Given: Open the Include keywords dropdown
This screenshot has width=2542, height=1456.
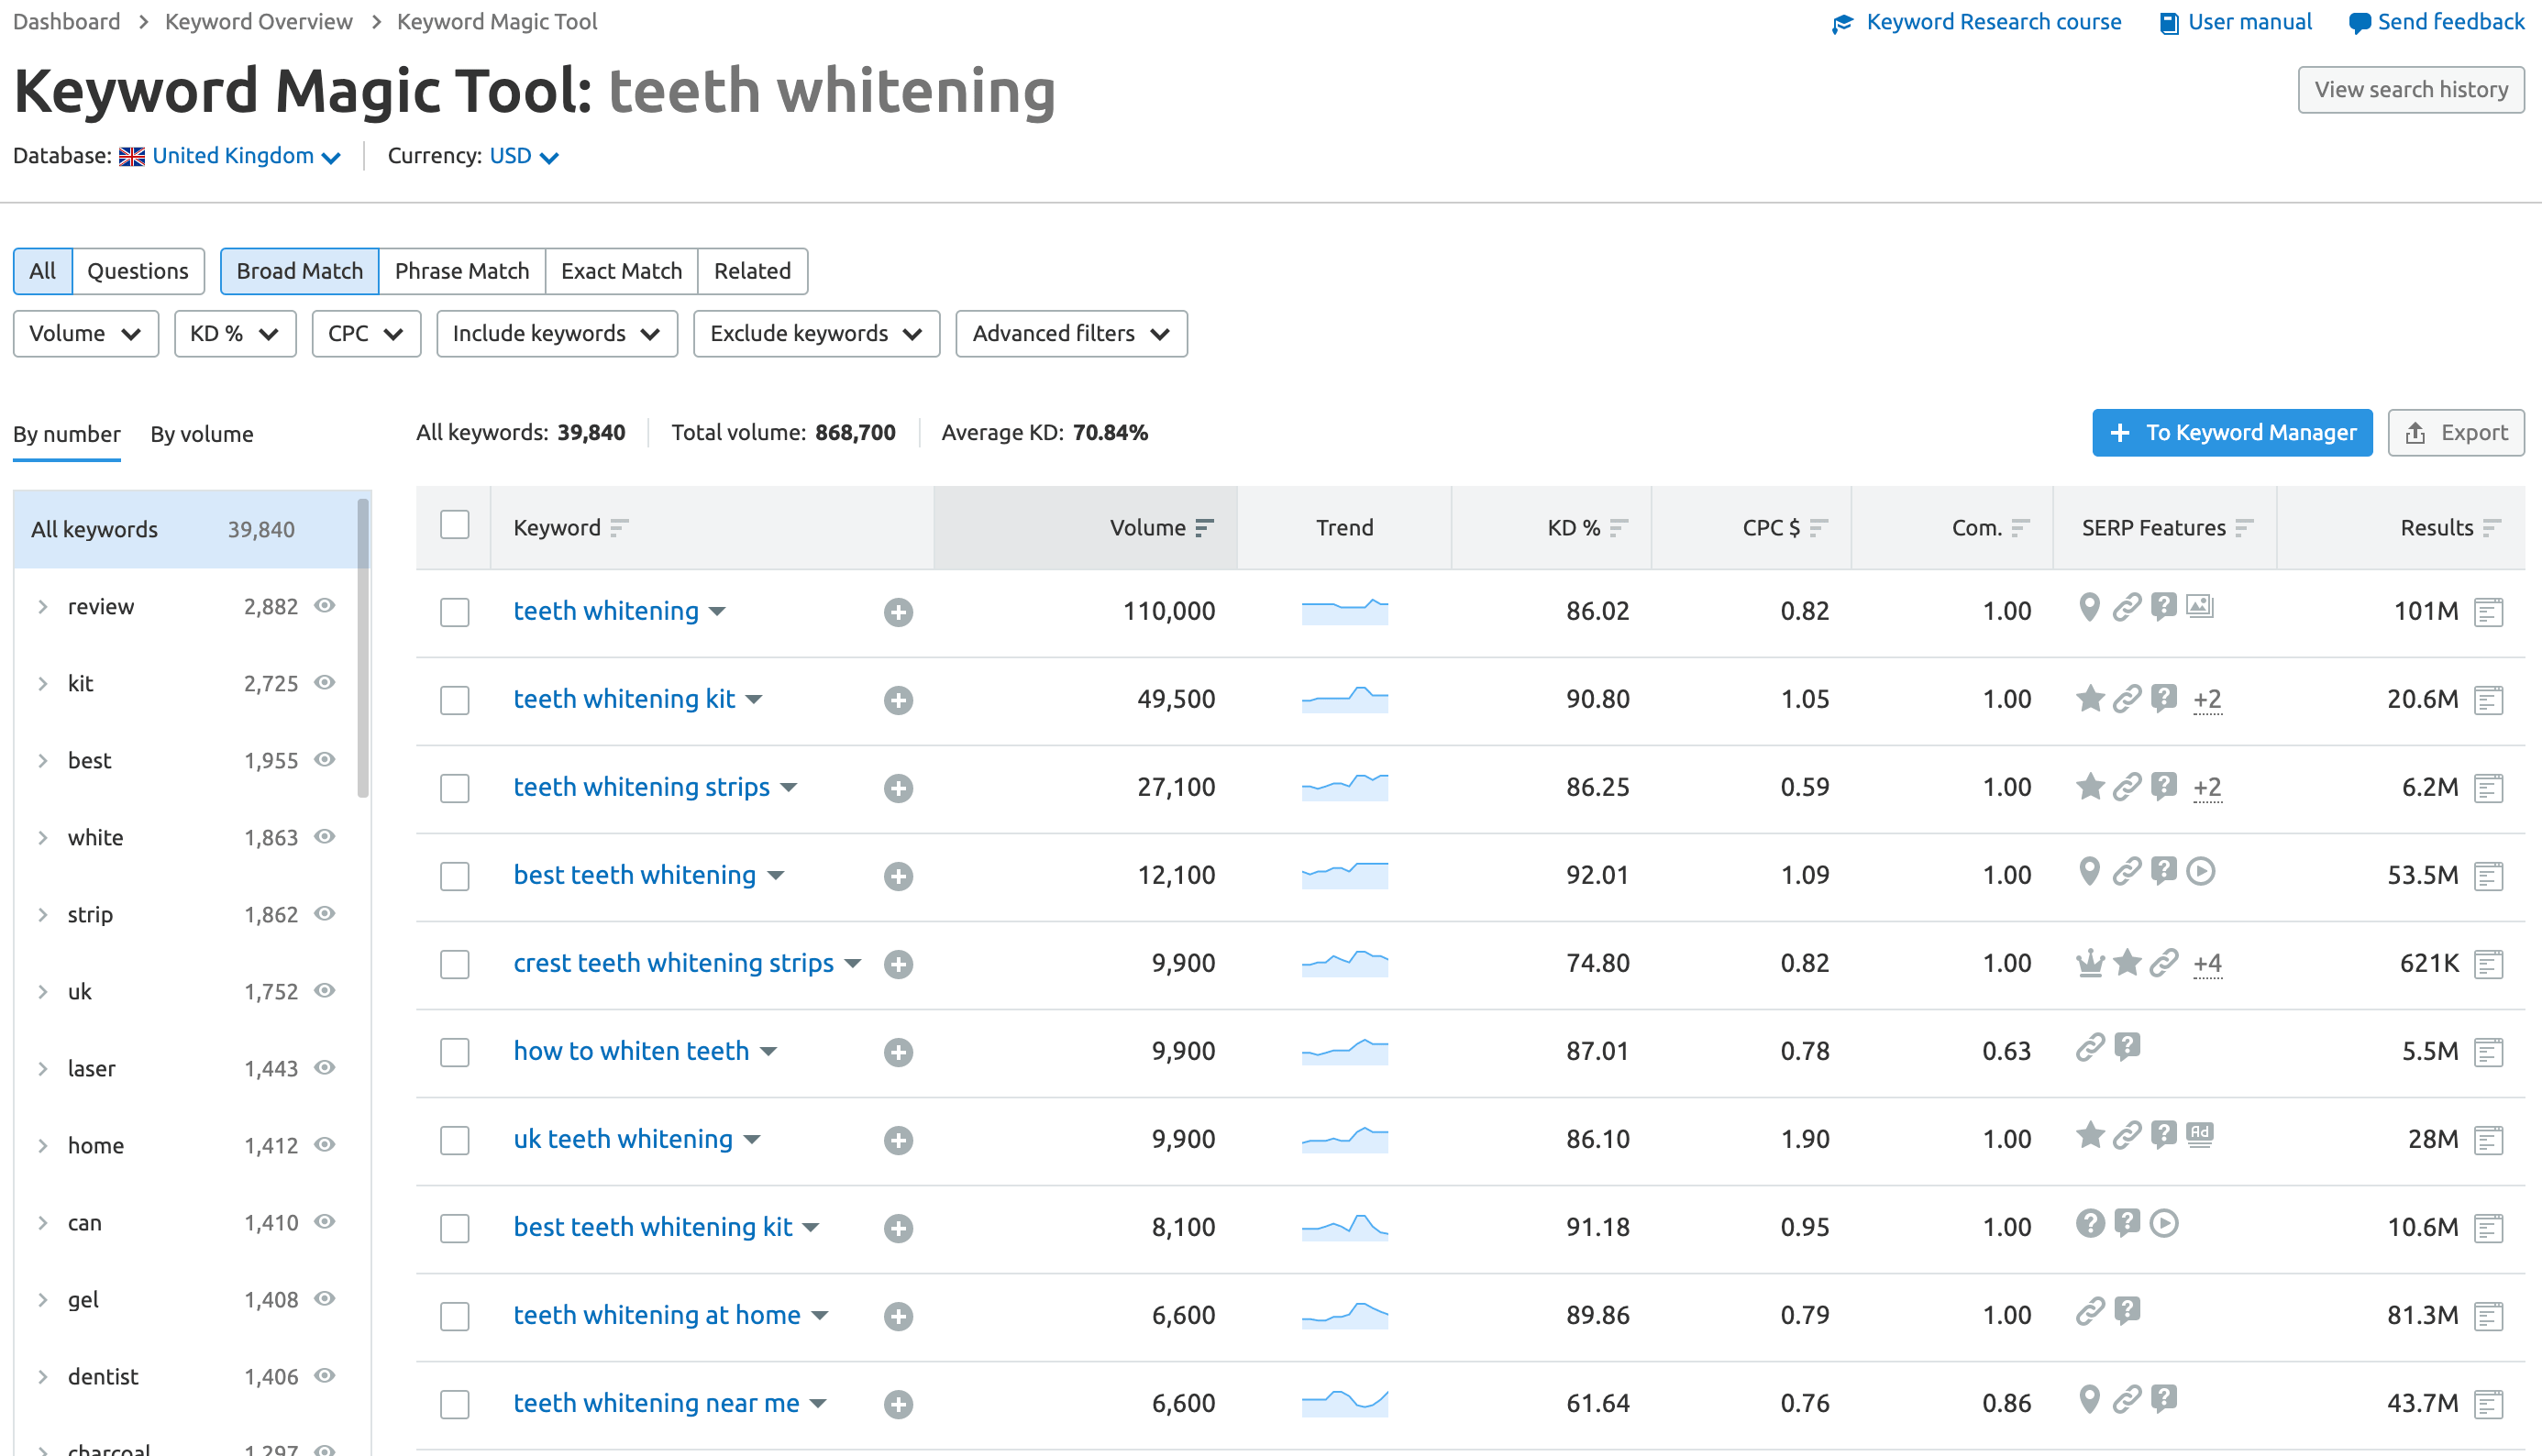Looking at the screenshot, I should click(x=557, y=333).
